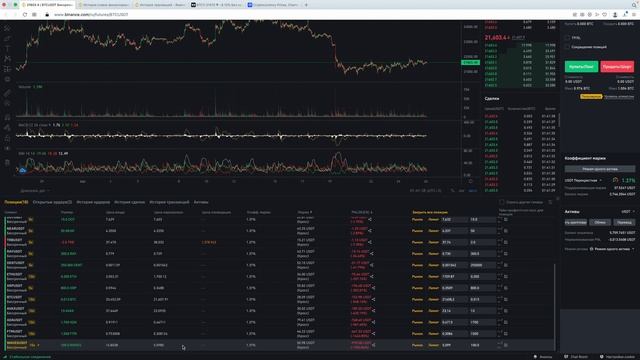Select the text tool in chart sidebar
The width and height of the screenshot is (640, 360).
click(7, 48)
